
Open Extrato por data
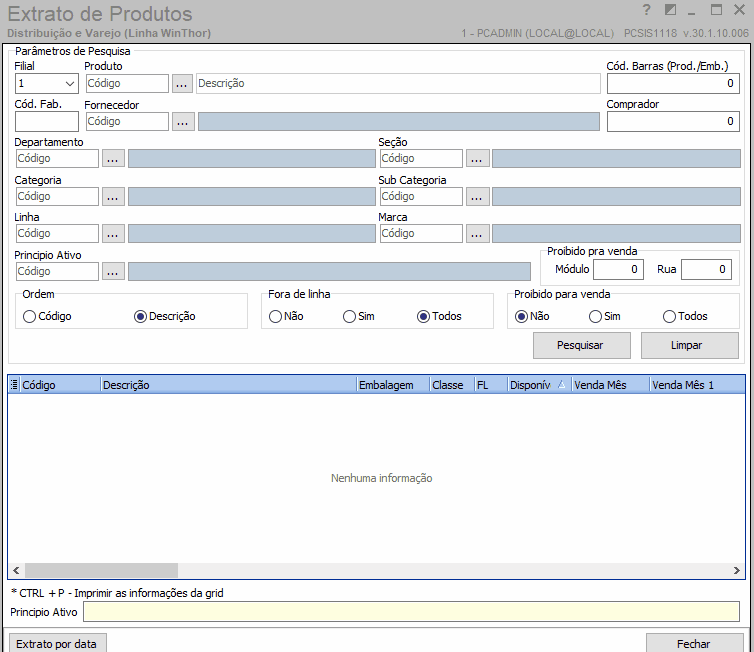coord(58,643)
